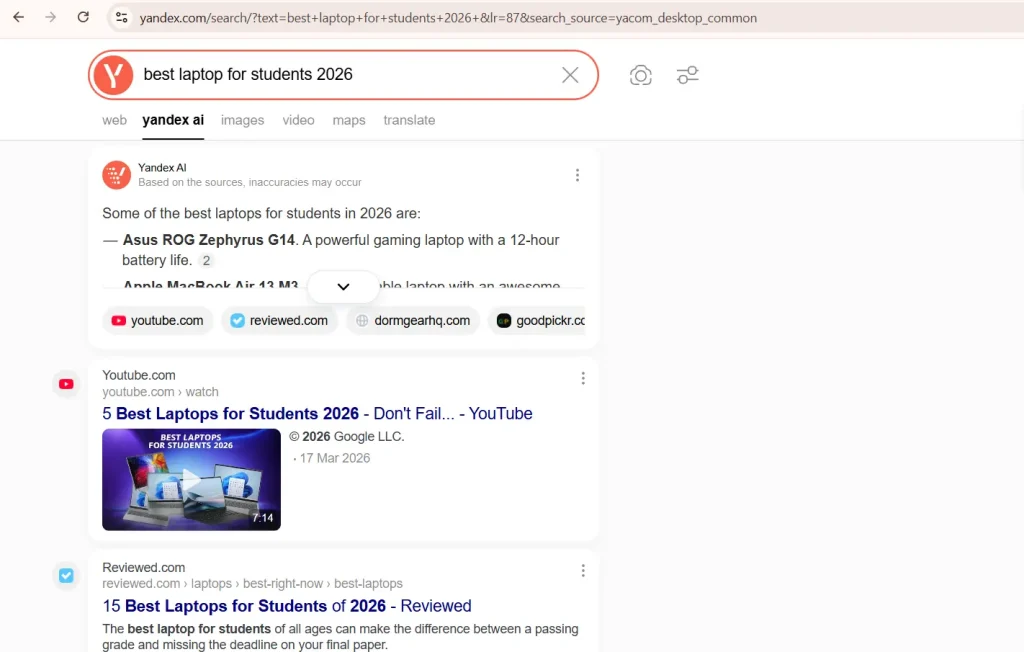This screenshot has height=652, width=1024.
Task: Click the browser address bar URL
Action: click(x=448, y=18)
